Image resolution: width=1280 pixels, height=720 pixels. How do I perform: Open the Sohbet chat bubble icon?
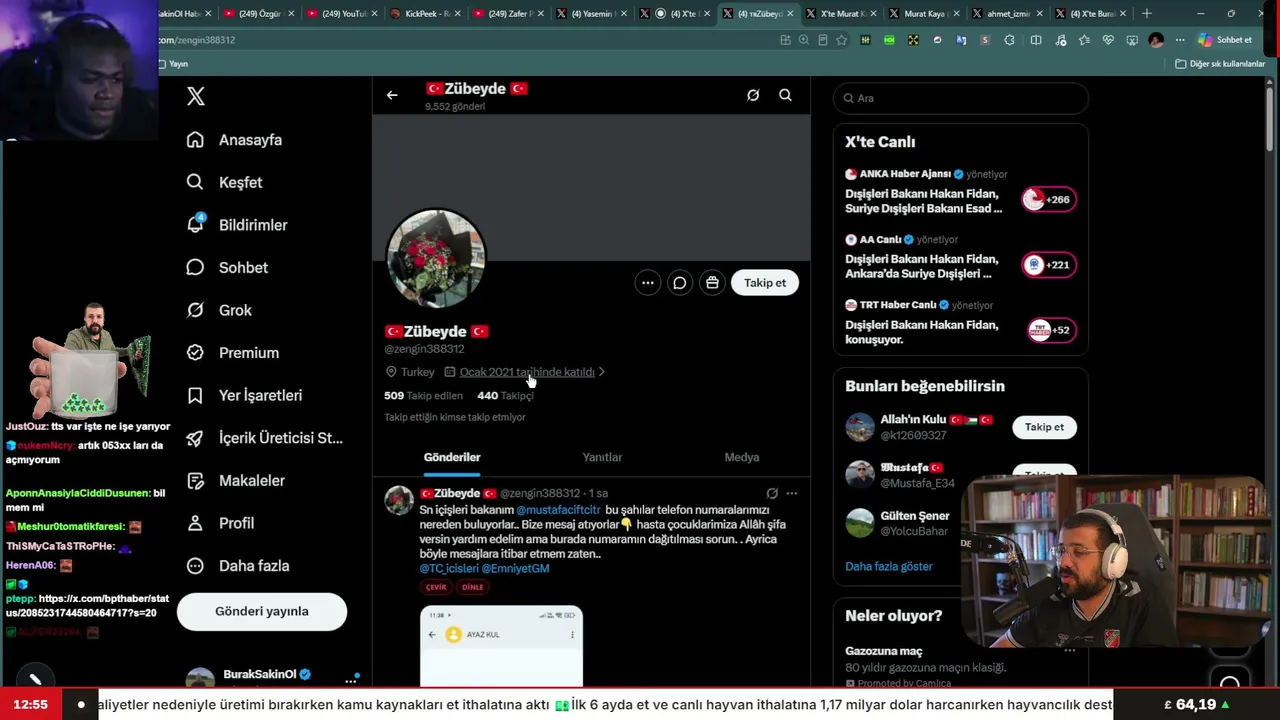tap(196, 267)
